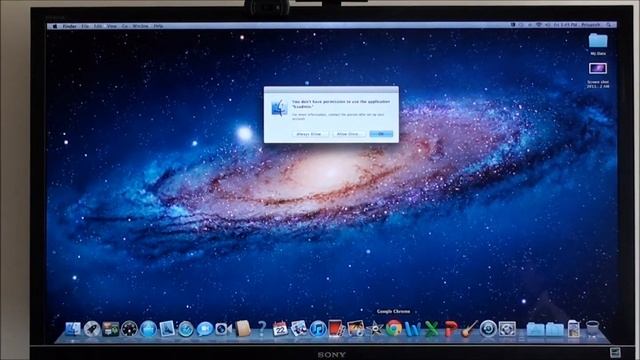Open the View menu
This screenshot has width=640, height=360.
112,26
